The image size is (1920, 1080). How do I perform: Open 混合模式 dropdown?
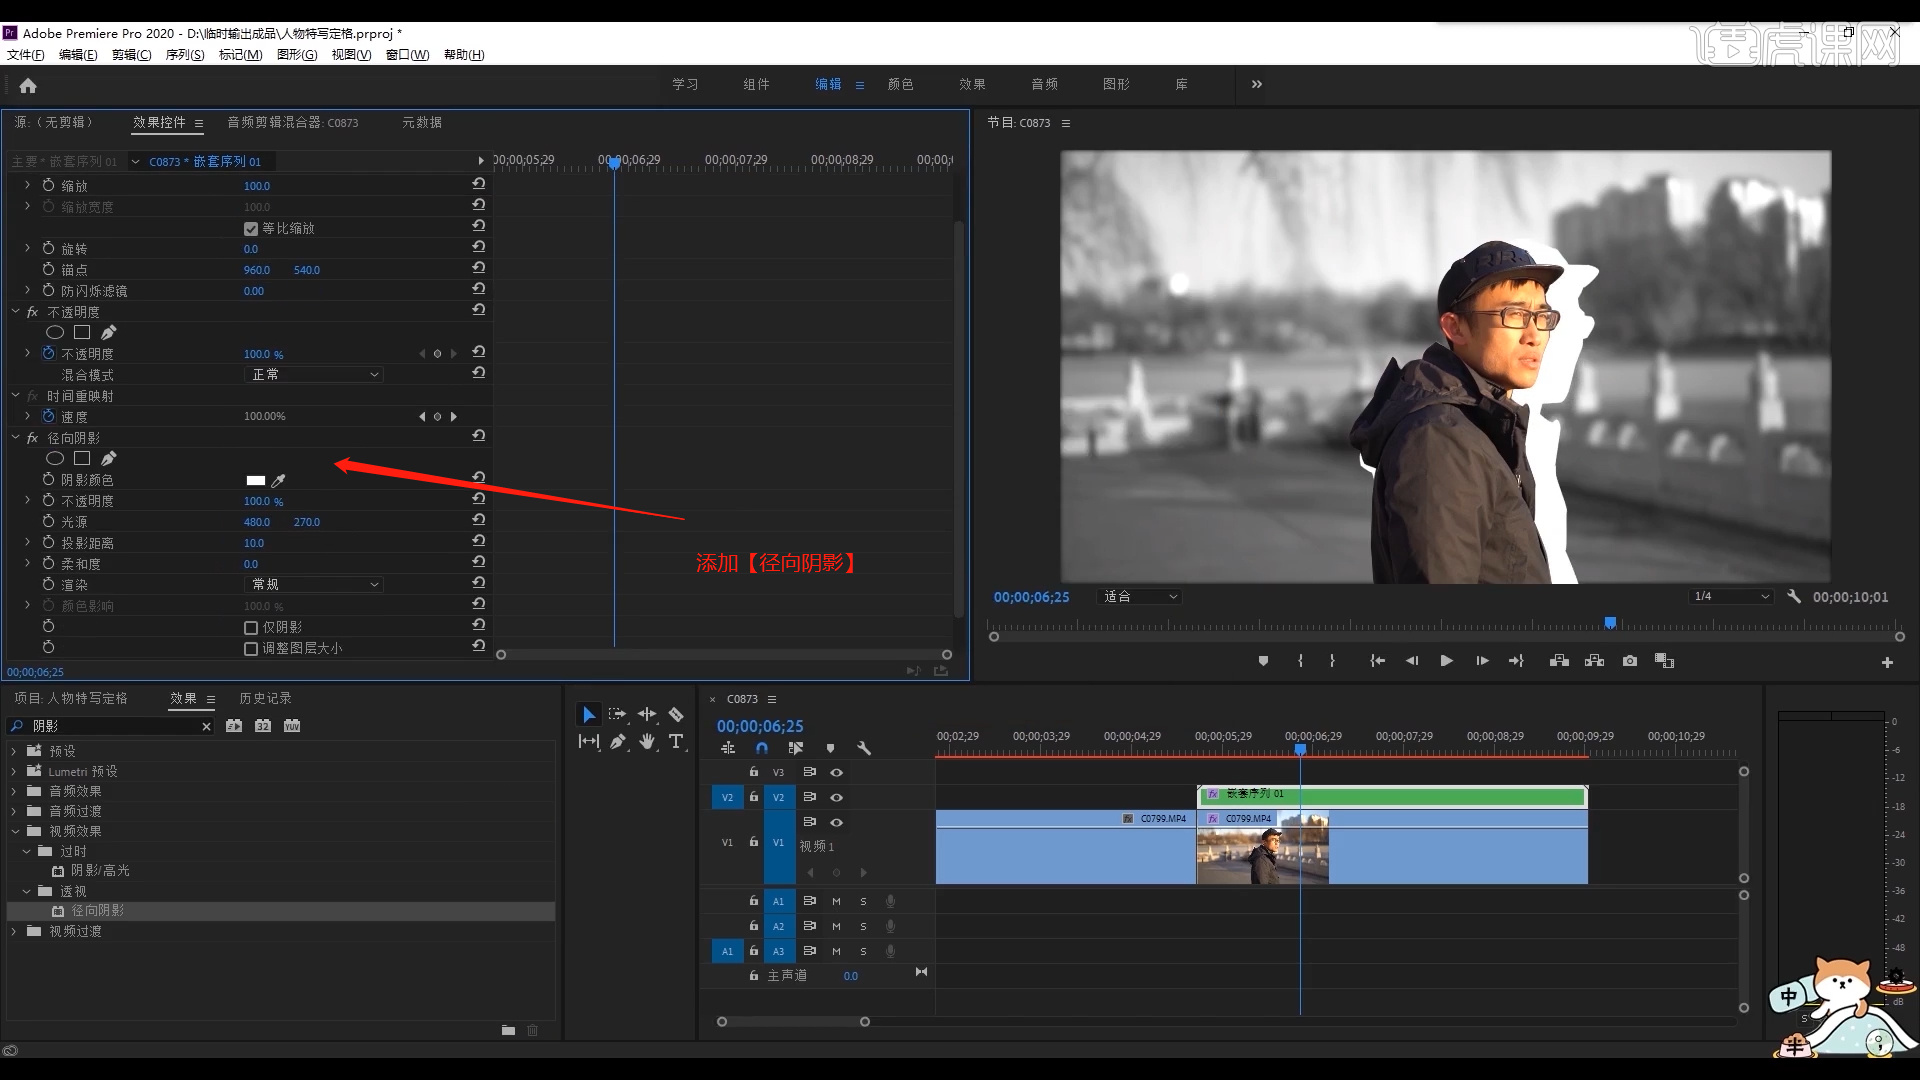[314, 374]
